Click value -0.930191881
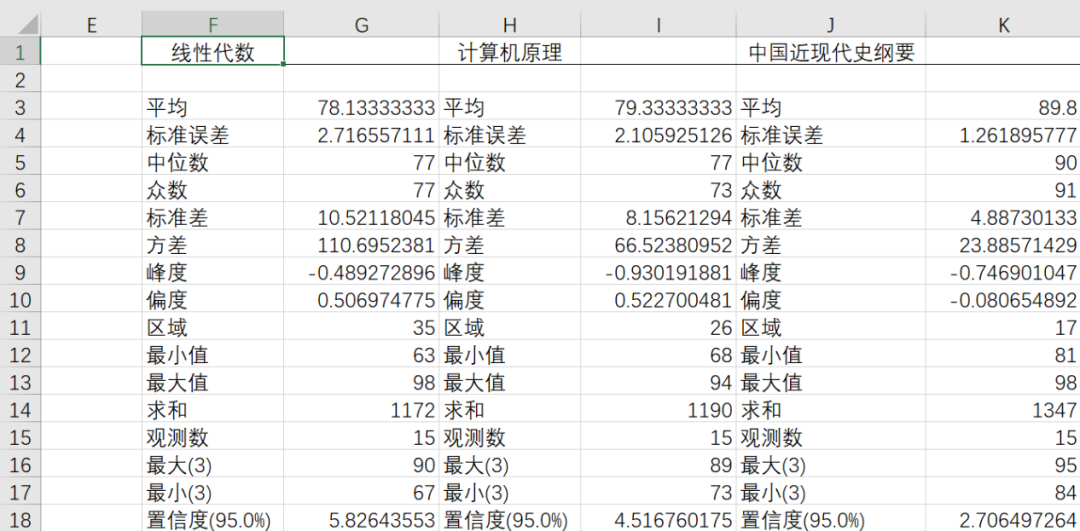 coord(669,273)
